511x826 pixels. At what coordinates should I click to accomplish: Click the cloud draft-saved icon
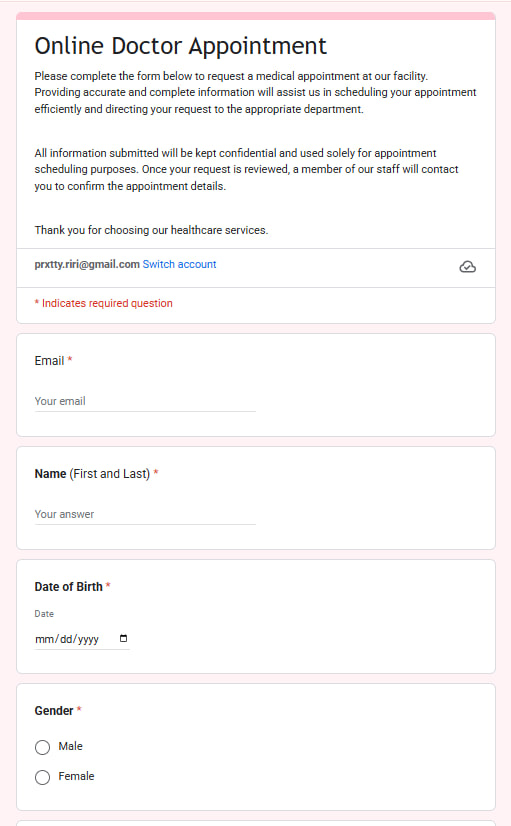467,267
